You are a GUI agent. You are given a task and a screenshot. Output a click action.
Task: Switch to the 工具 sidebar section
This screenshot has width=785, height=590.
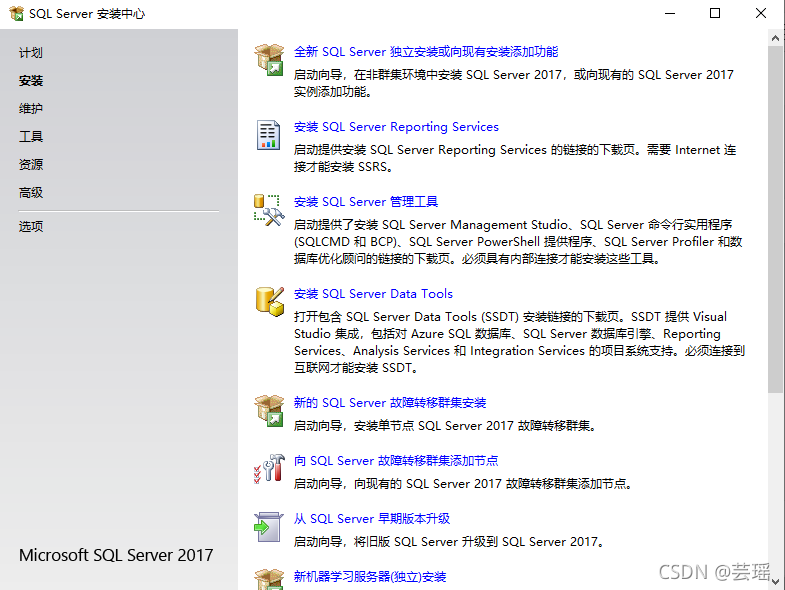pos(31,137)
